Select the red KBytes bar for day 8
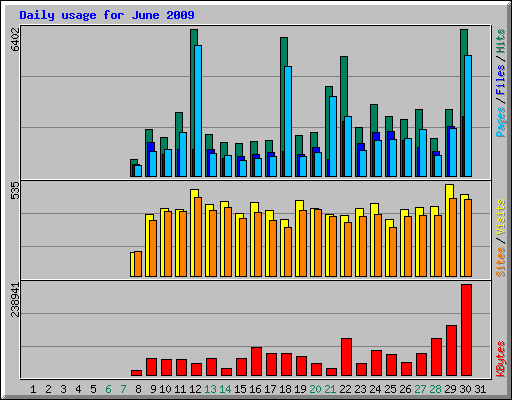 [x=136, y=373]
